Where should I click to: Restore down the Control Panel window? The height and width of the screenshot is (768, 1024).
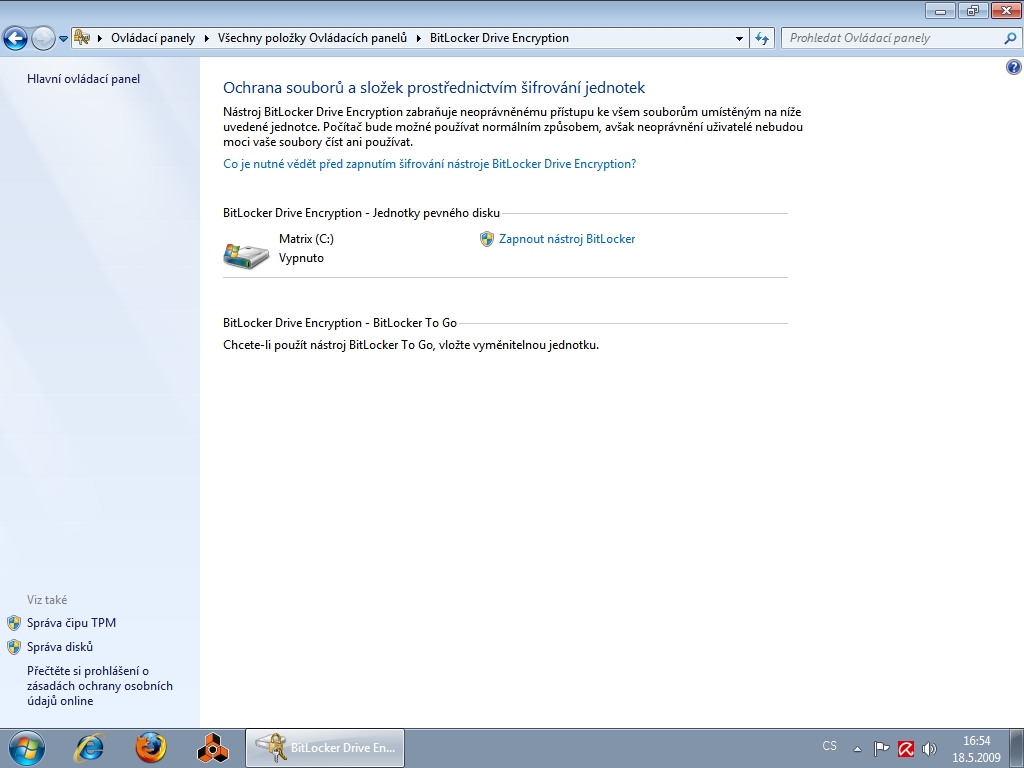(974, 10)
